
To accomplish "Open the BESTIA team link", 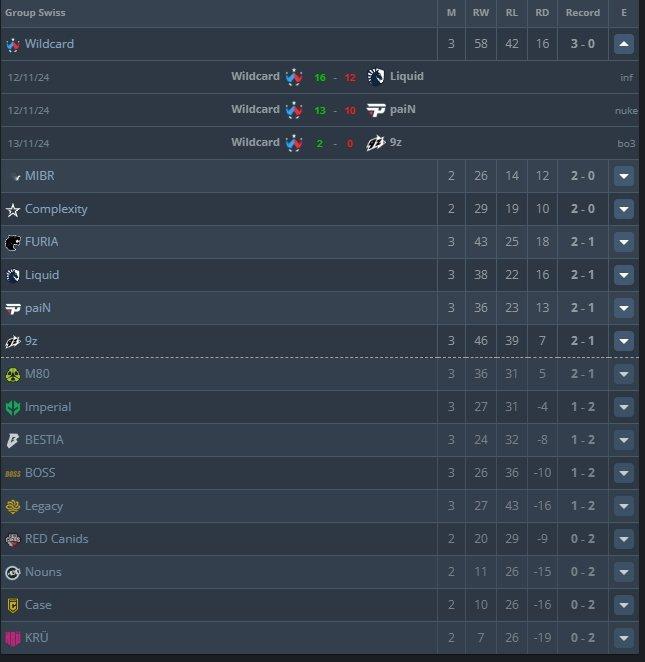I will point(44,440).
